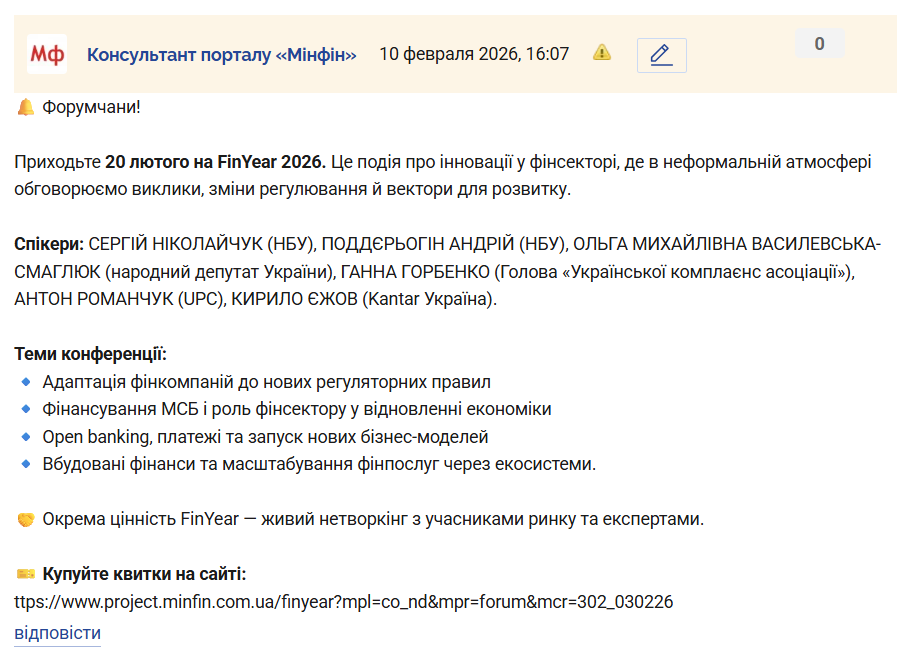Click the handshake emoji near "Окрема цінність"
Viewport: 905px width, 659px height.
click(x=26, y=520)
